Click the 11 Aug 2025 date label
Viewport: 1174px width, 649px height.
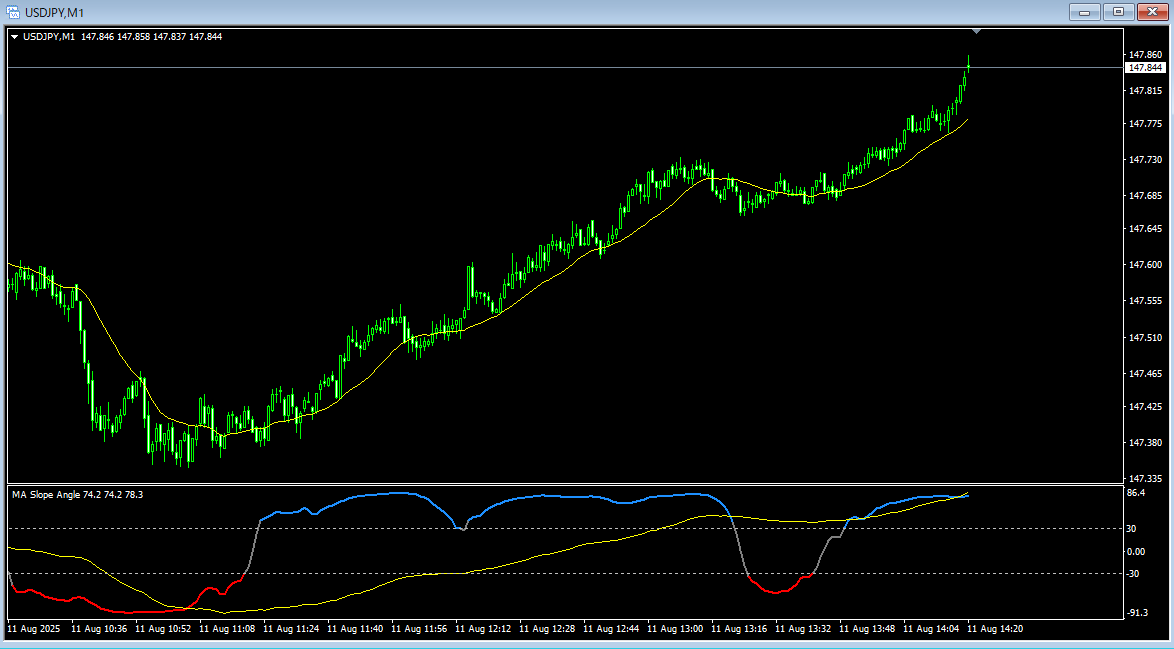[x=36, y=630]
